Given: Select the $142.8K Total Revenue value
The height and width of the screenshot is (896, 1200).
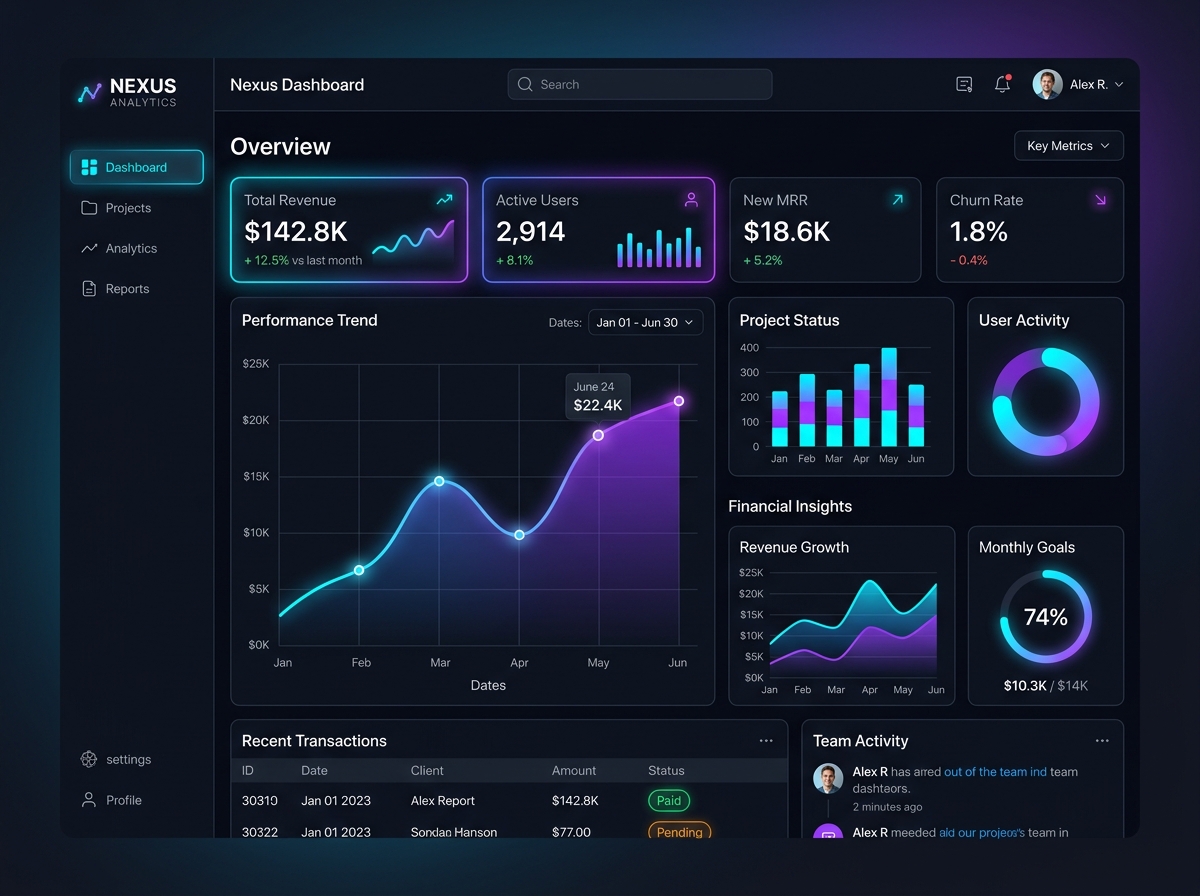Looking at the screenshot, I should coord(296,231).
